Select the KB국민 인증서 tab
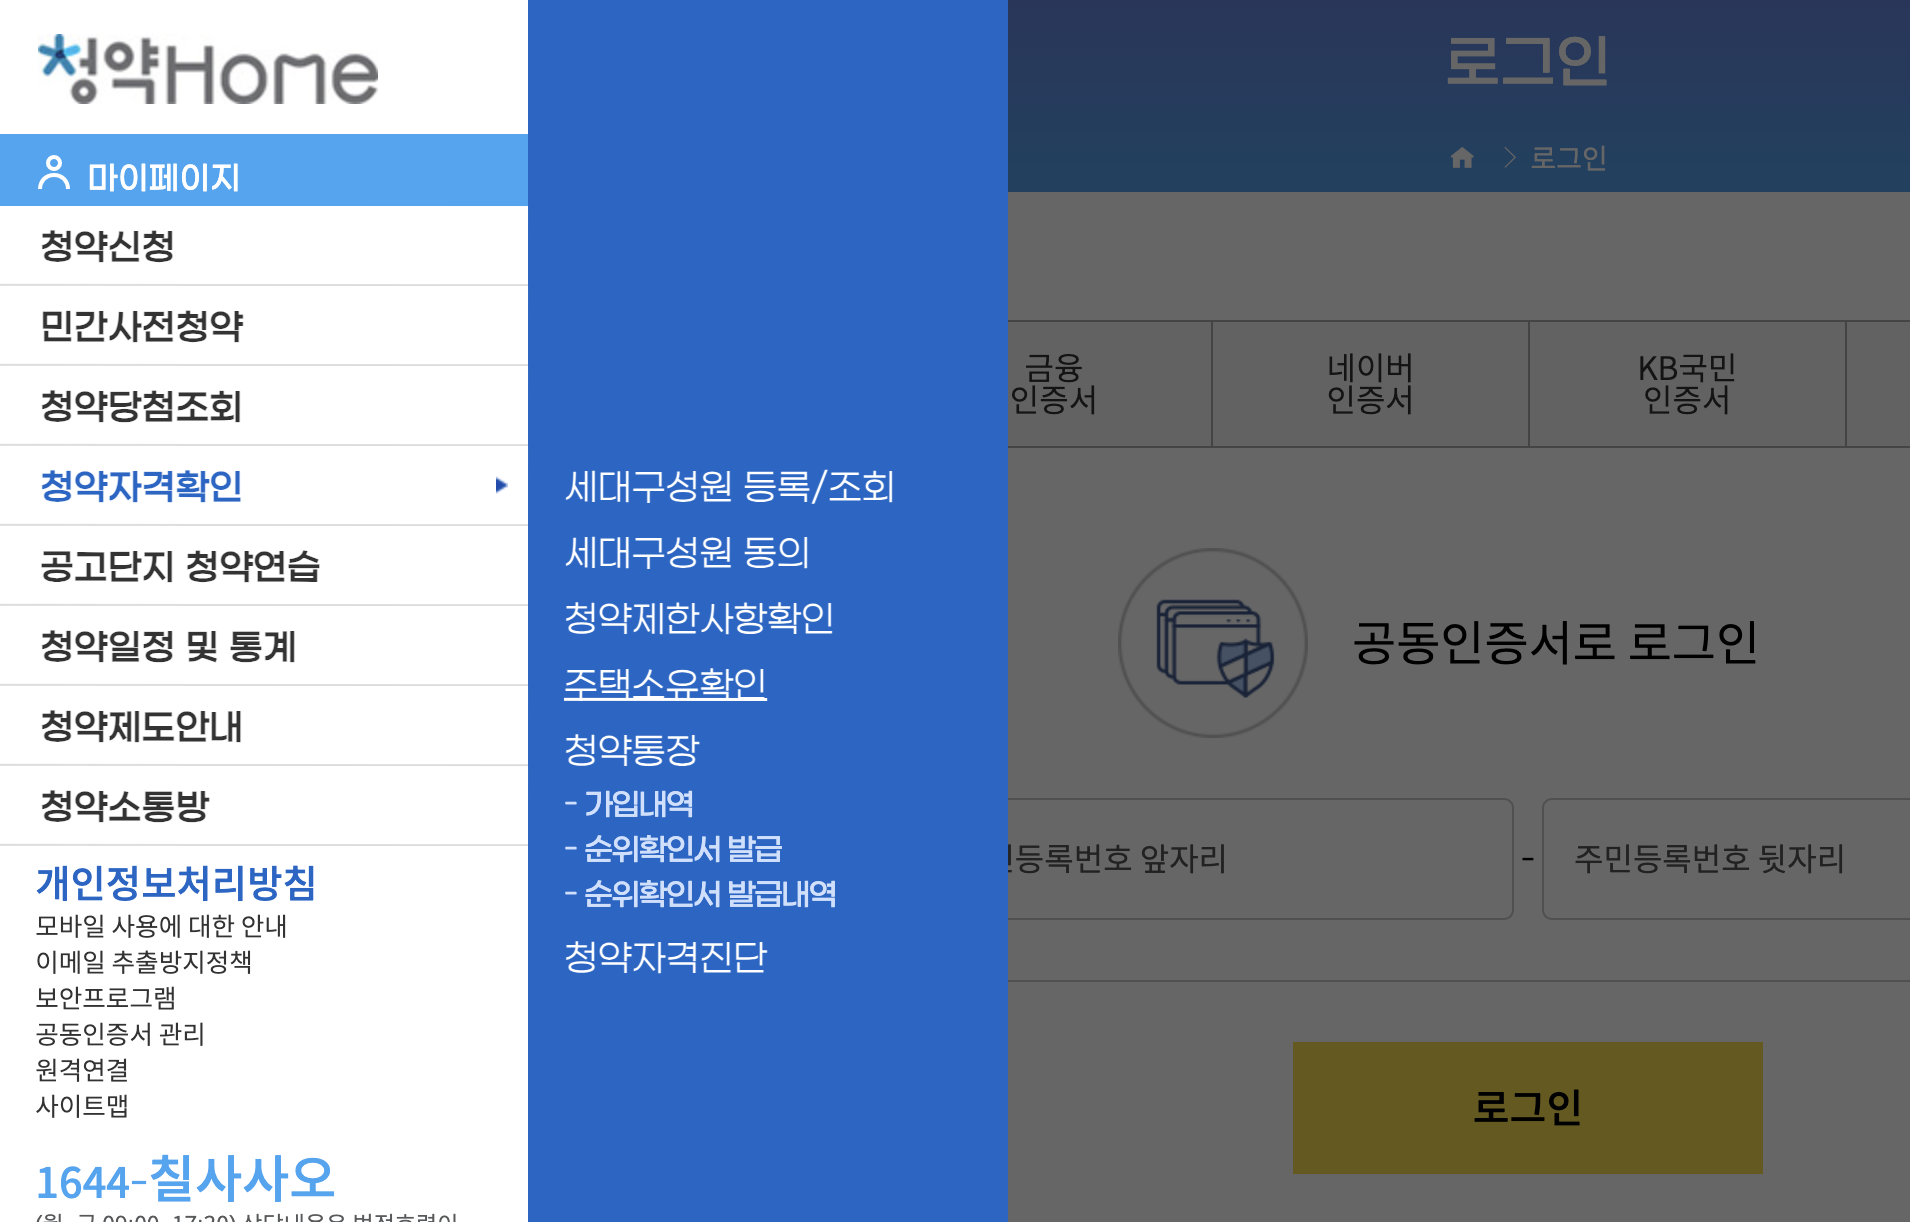 (1686, 385)
